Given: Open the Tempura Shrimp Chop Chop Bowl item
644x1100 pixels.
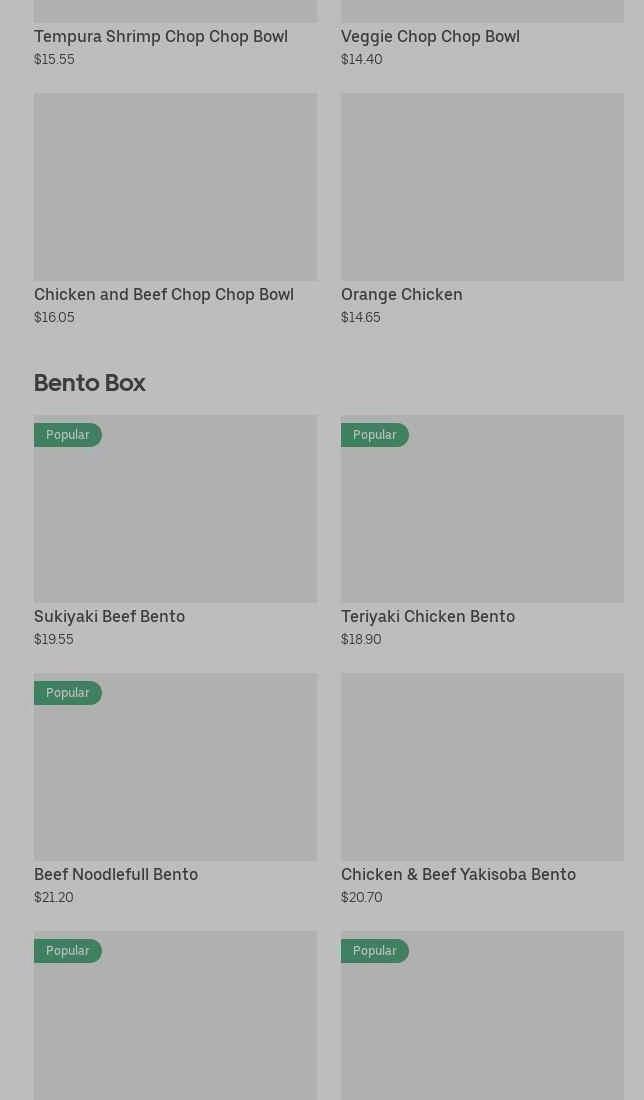Looking at the screenshot, I should click(160, 37).
